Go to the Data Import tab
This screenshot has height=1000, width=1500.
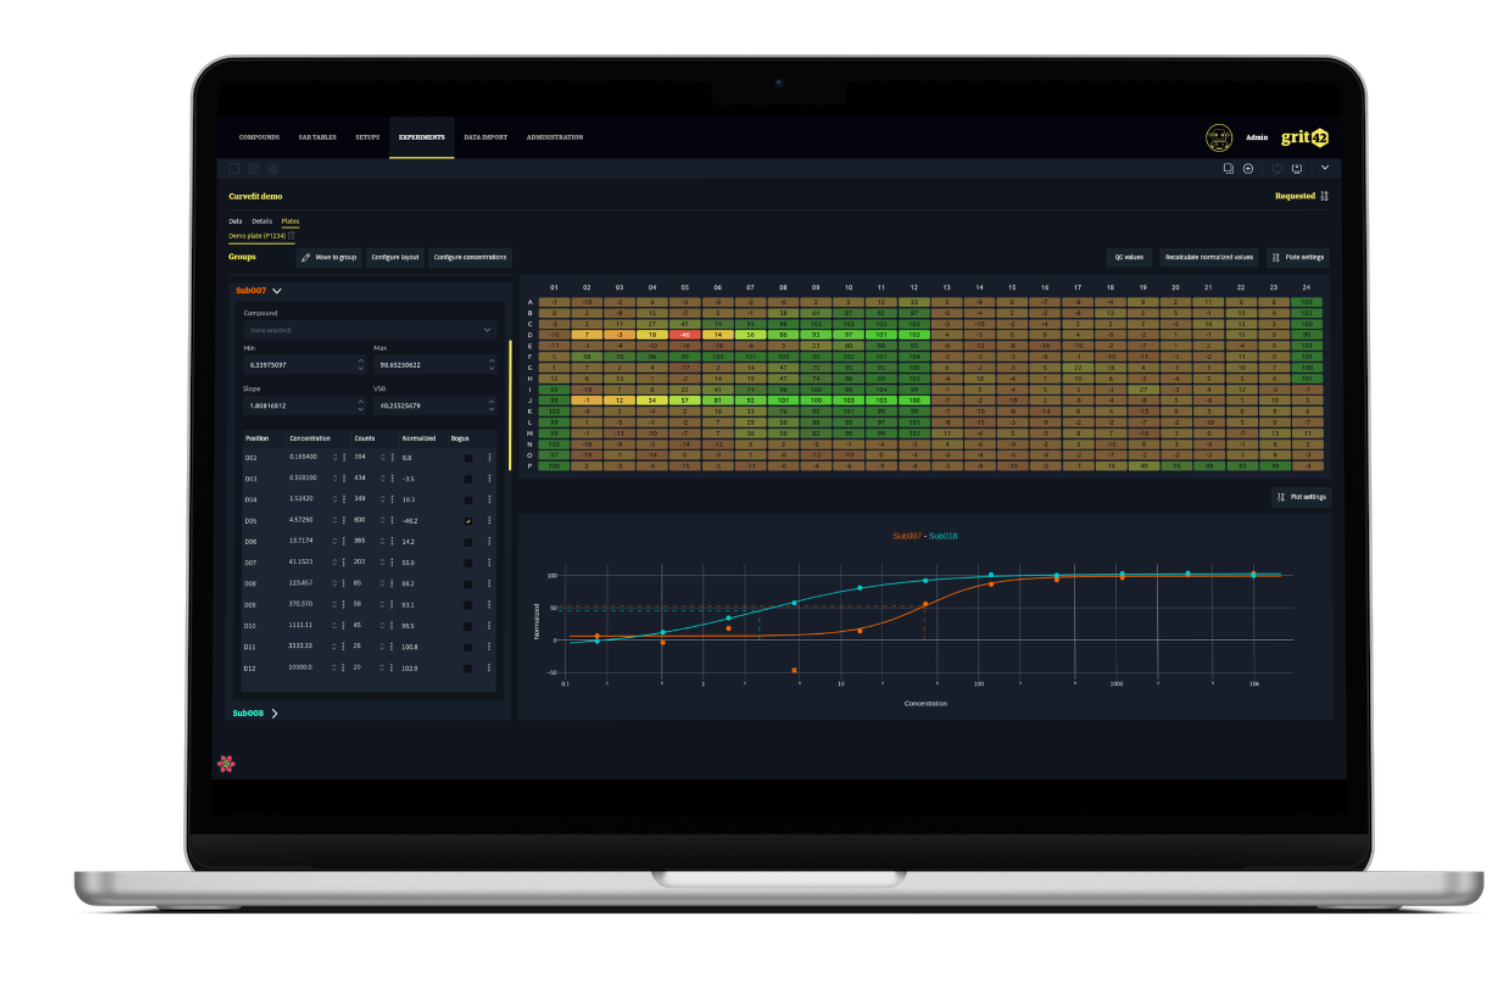tap(485, 138)
